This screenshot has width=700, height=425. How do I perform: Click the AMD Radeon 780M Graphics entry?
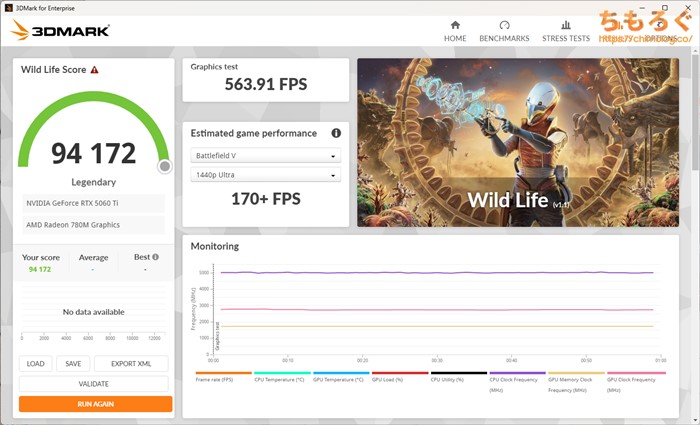click(93, 225)
